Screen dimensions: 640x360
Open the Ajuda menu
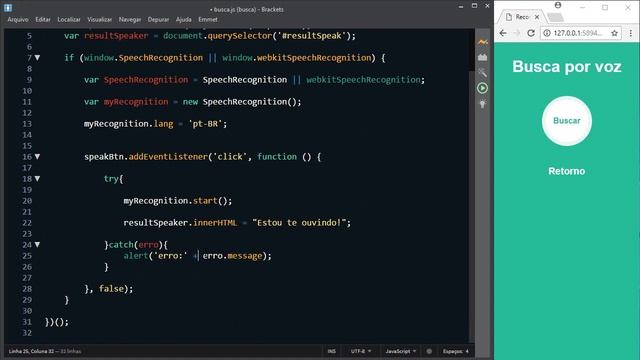[184, 19]
